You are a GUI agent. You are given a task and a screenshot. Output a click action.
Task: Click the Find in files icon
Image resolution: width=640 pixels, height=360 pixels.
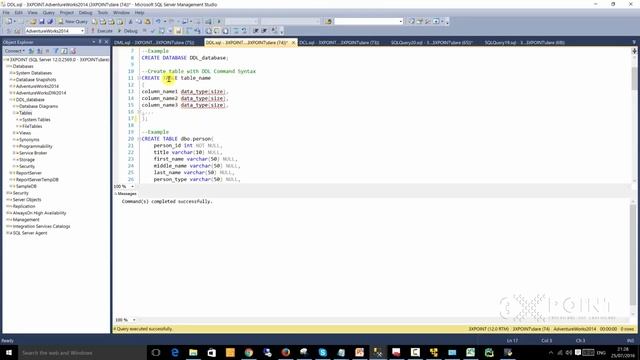[x=329, y=21]
